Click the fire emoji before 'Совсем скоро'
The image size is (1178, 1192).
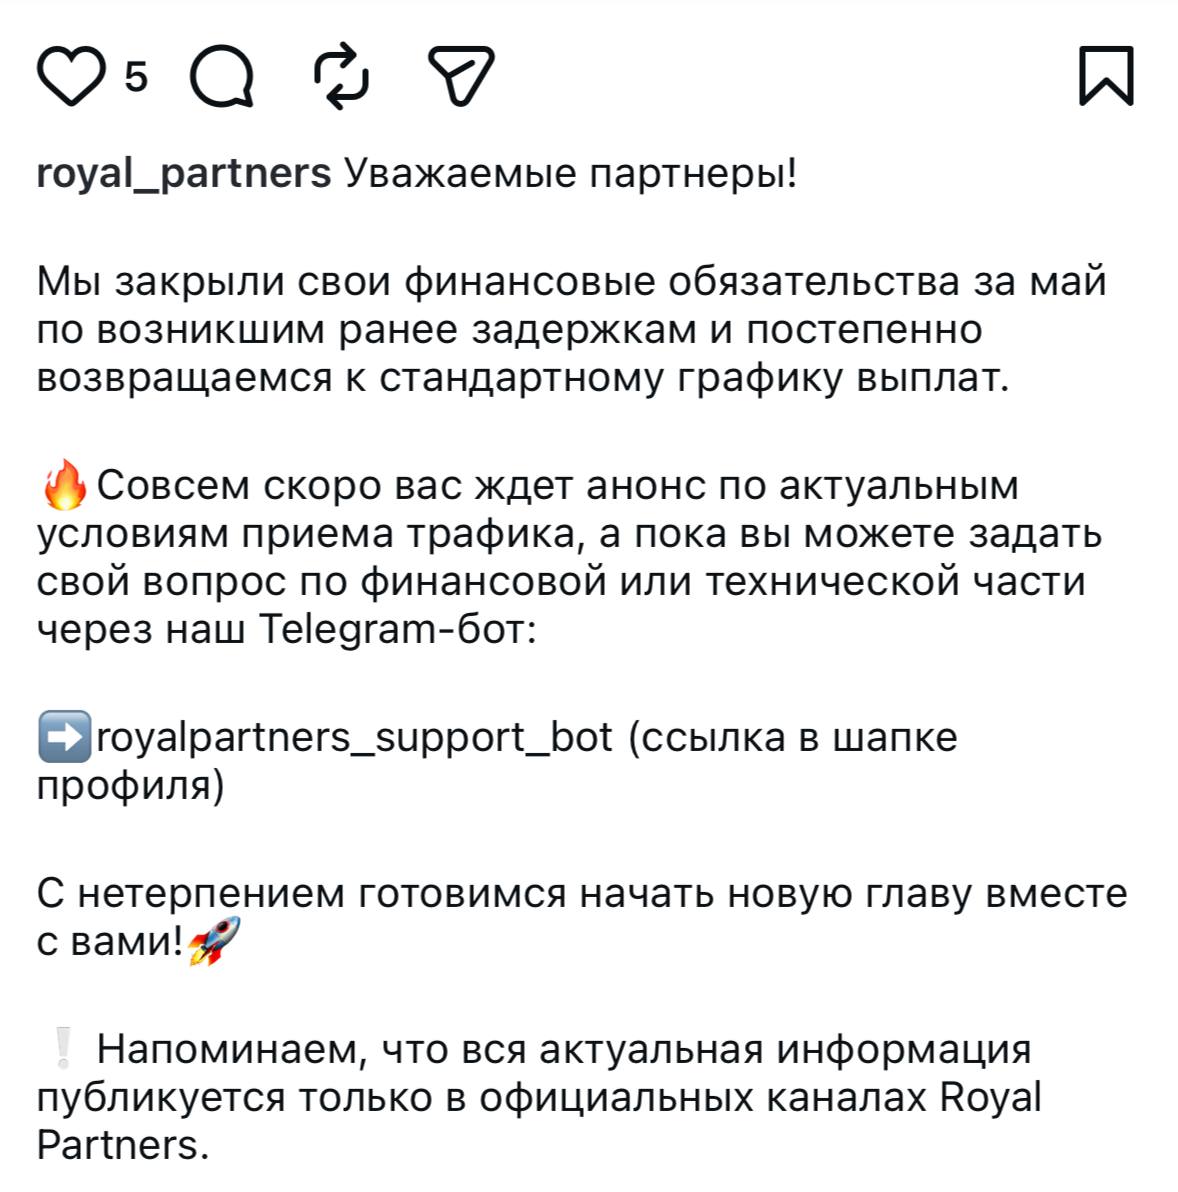65,484
